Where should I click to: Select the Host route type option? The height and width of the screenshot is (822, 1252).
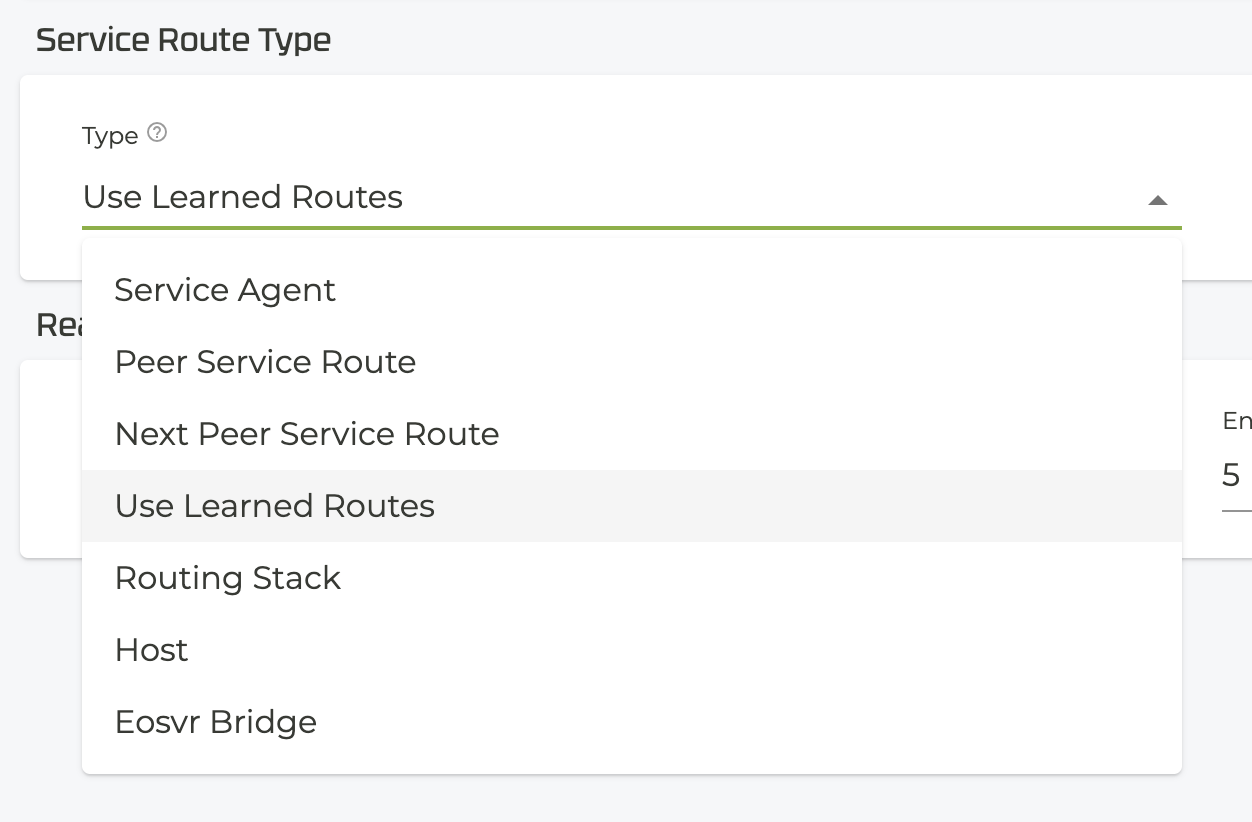[152, 650]
